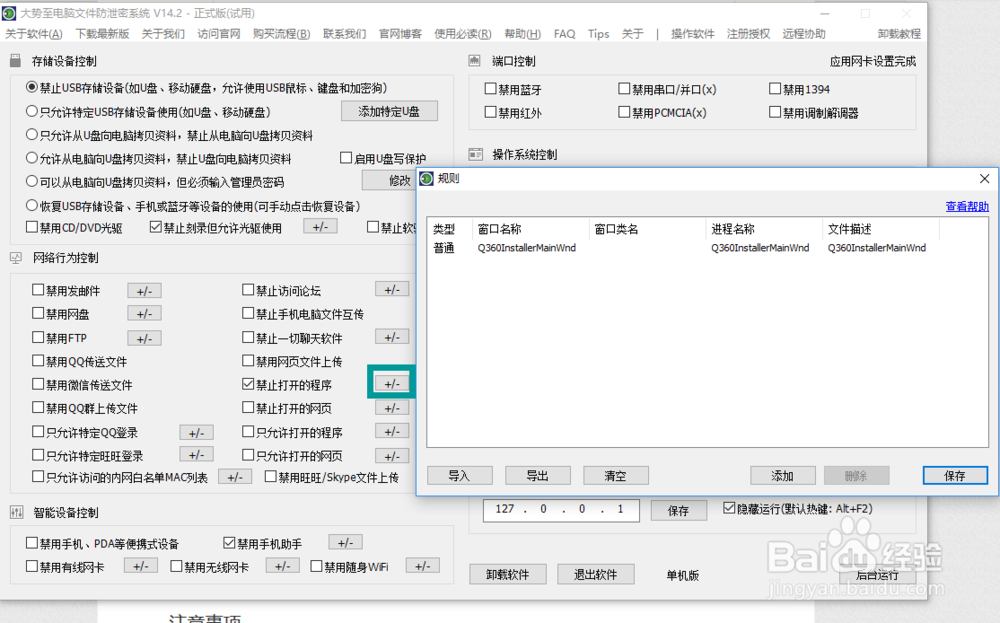The image size is (1000, 623).
Task: Click the +/- icon next to 禁用FTP
Action: (x=144, y=337)
